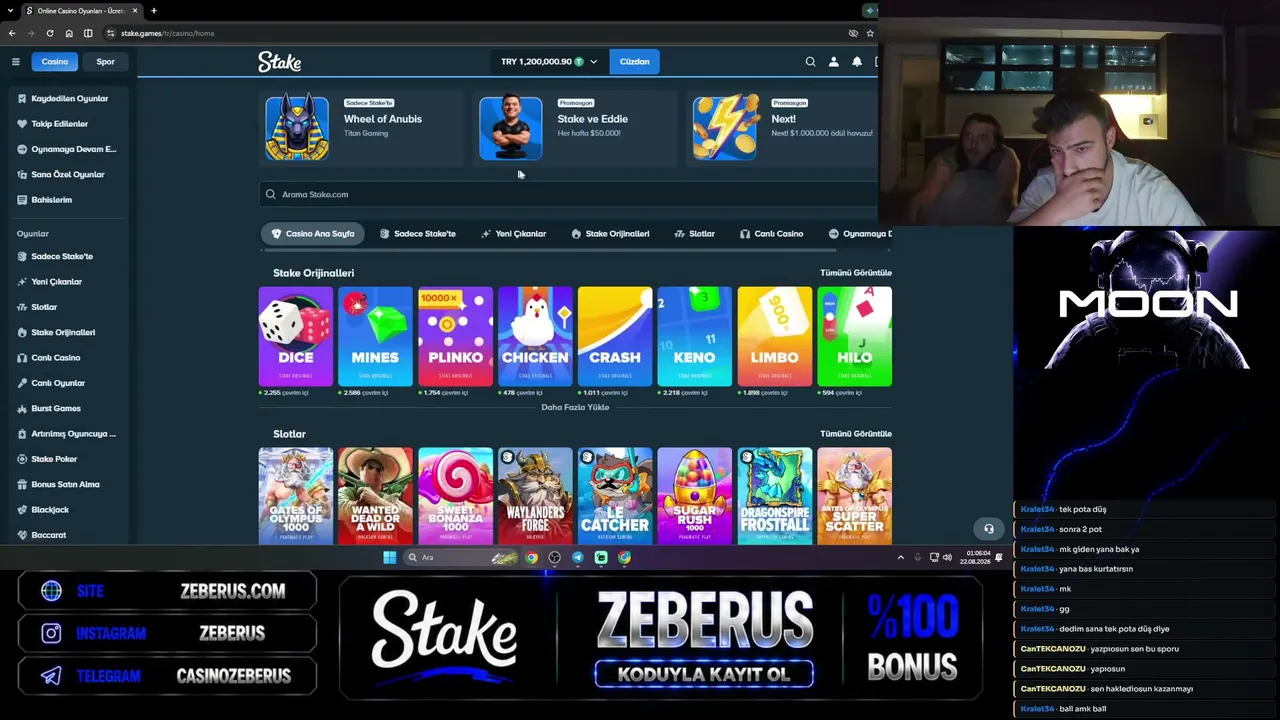Open the Wheel of Anubis promo card
1280x720 pixels.
363,128
